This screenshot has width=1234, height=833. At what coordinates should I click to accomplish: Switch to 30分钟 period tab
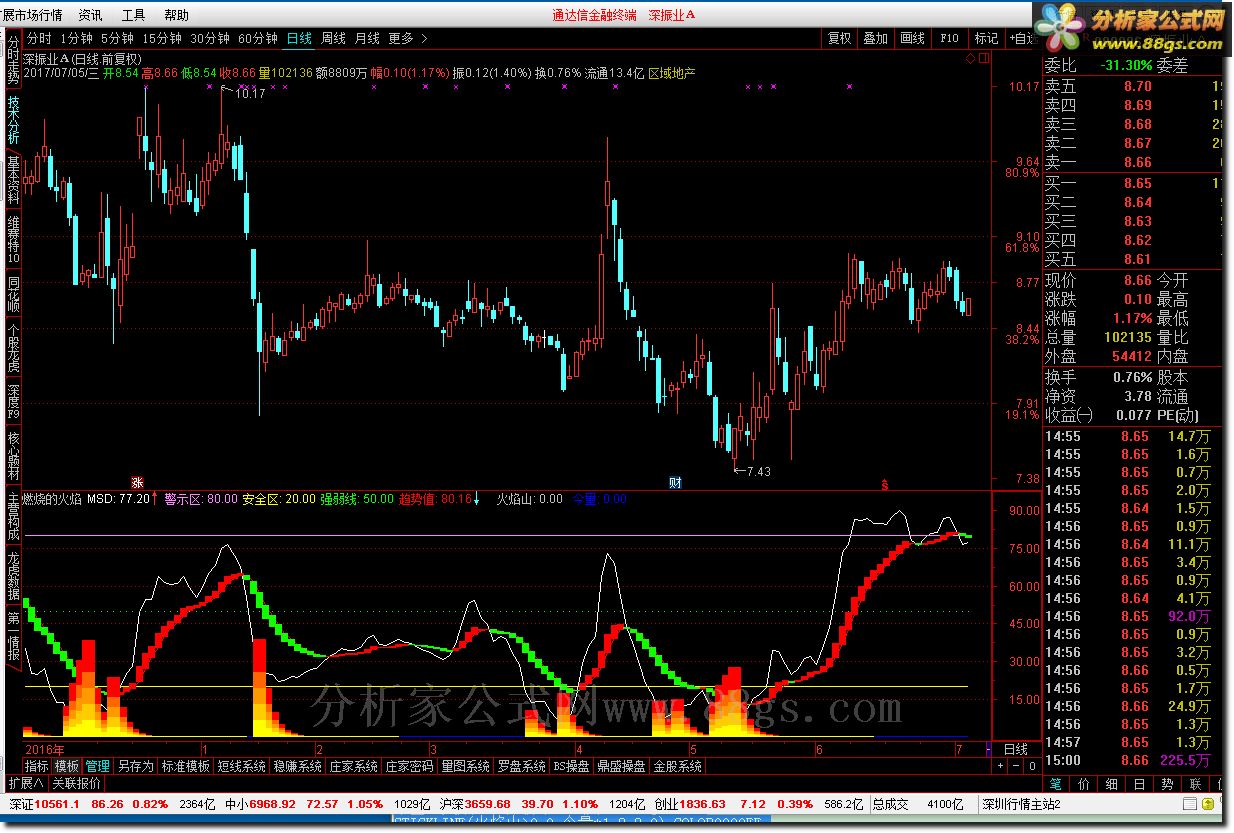coord(210,38)
